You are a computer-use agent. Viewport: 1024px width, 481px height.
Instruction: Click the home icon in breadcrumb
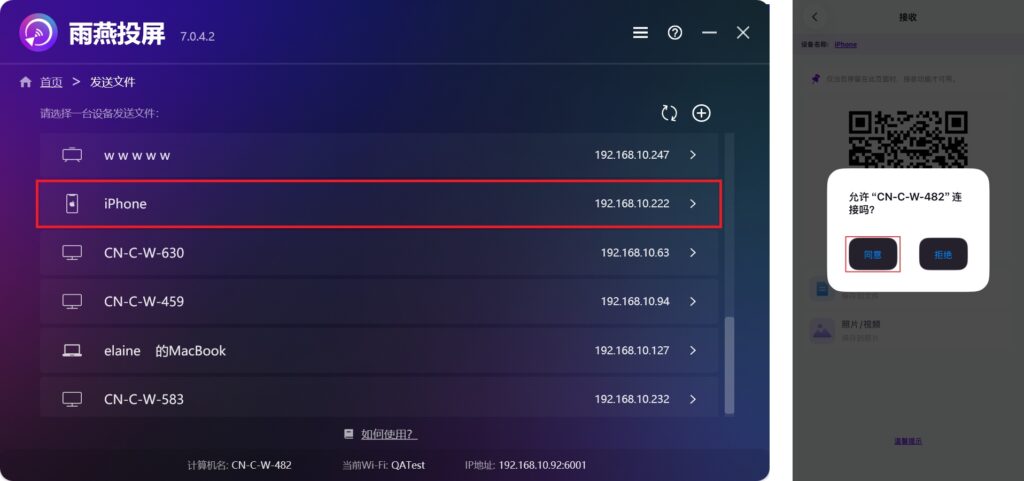25,82
